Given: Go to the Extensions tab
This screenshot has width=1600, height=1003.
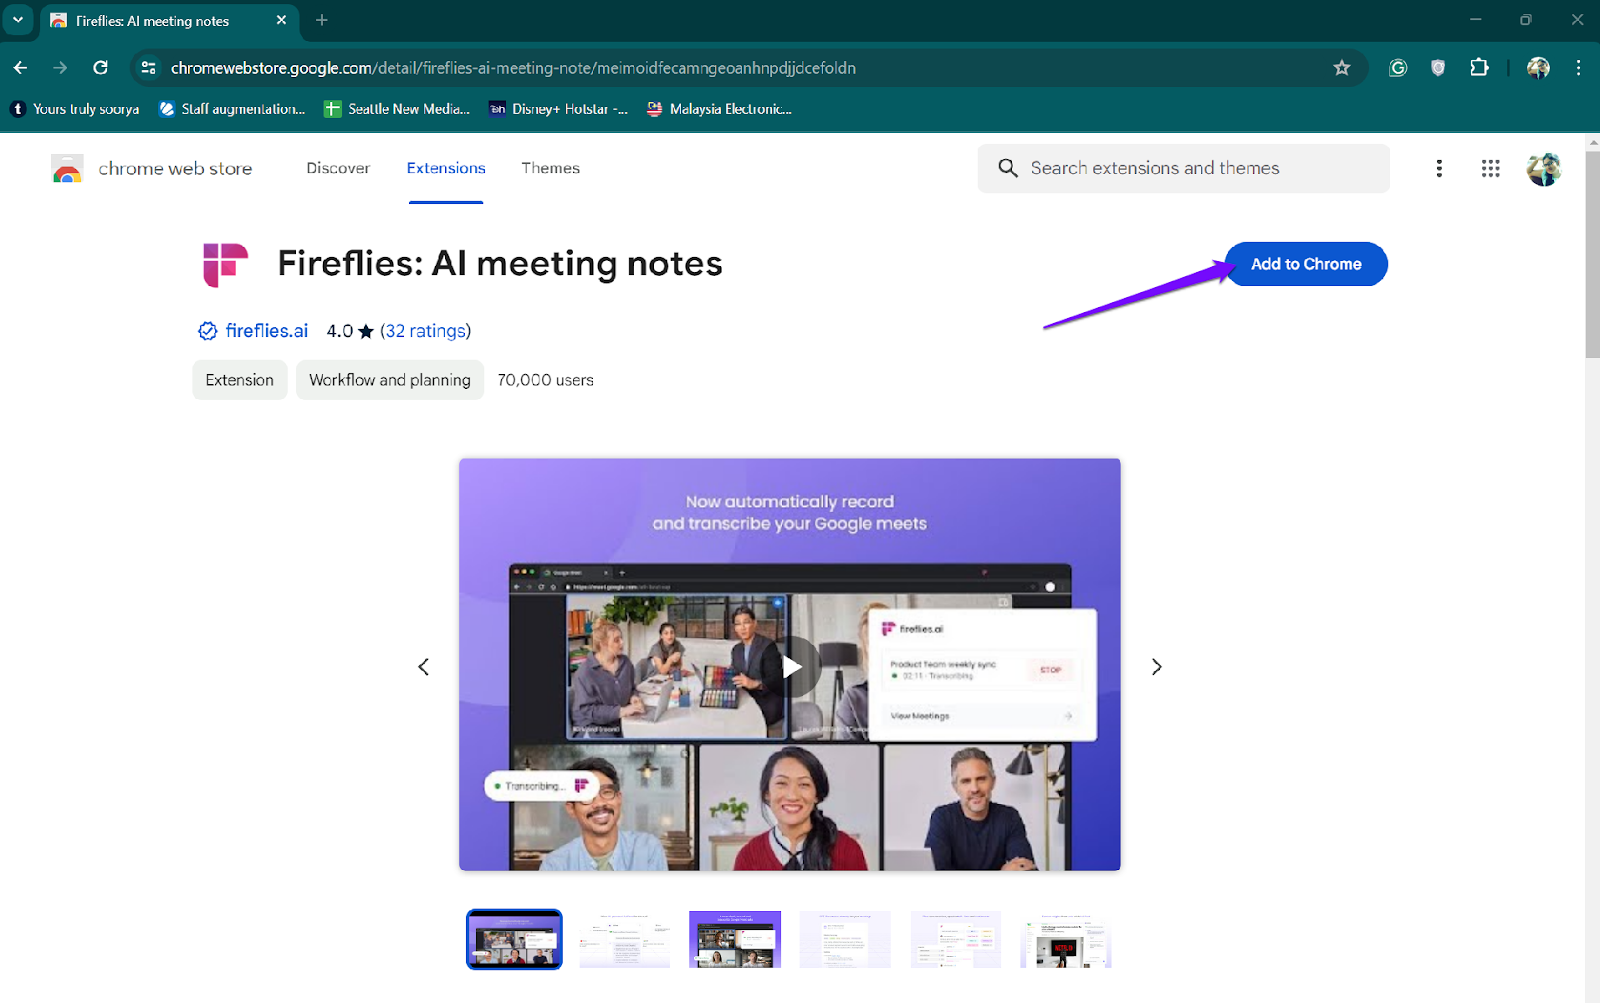Looking at the screenshot, I should tap(446, 168).
